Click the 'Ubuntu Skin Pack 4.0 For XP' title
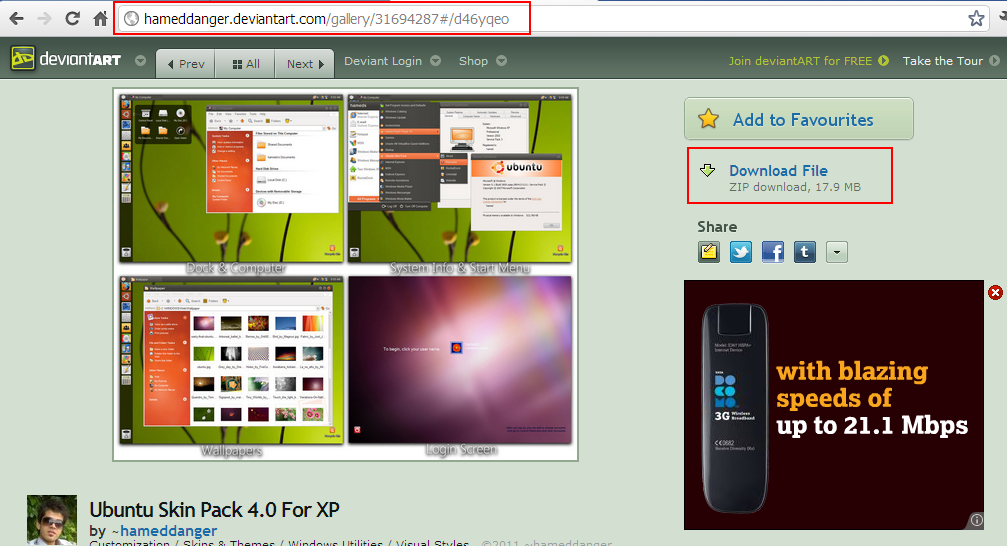Screen dimensions: 1007x546 click(215, 509)
